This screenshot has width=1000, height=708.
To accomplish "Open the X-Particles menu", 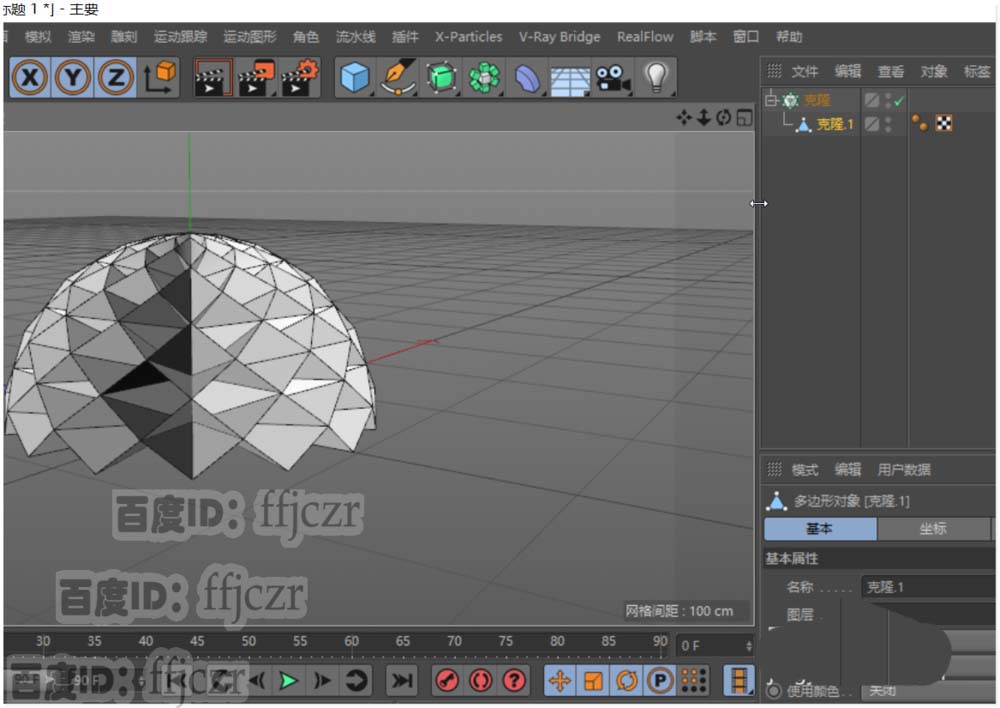I will pyautogui.click(x=469, y=37).
